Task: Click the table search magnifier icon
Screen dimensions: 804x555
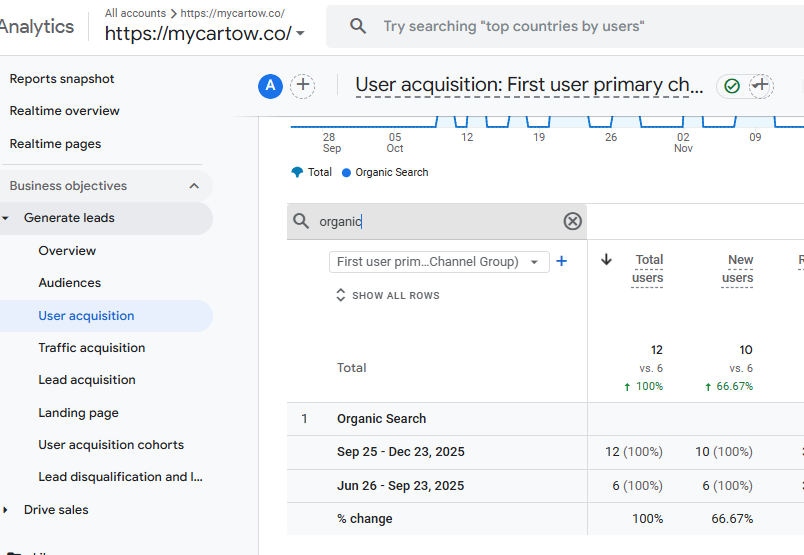Action: [301, 221]
